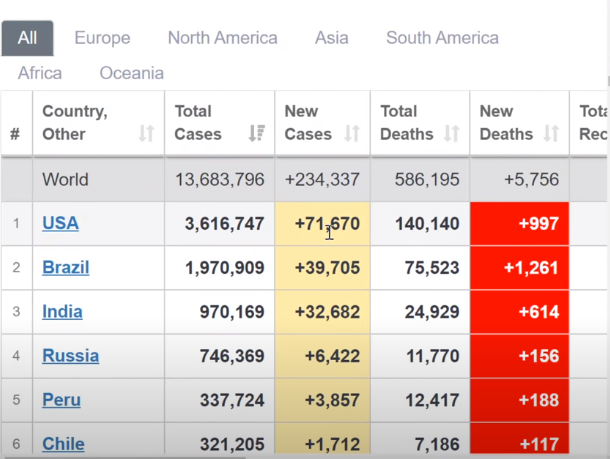Select USA total deaths 140,140

pos(427,224)
